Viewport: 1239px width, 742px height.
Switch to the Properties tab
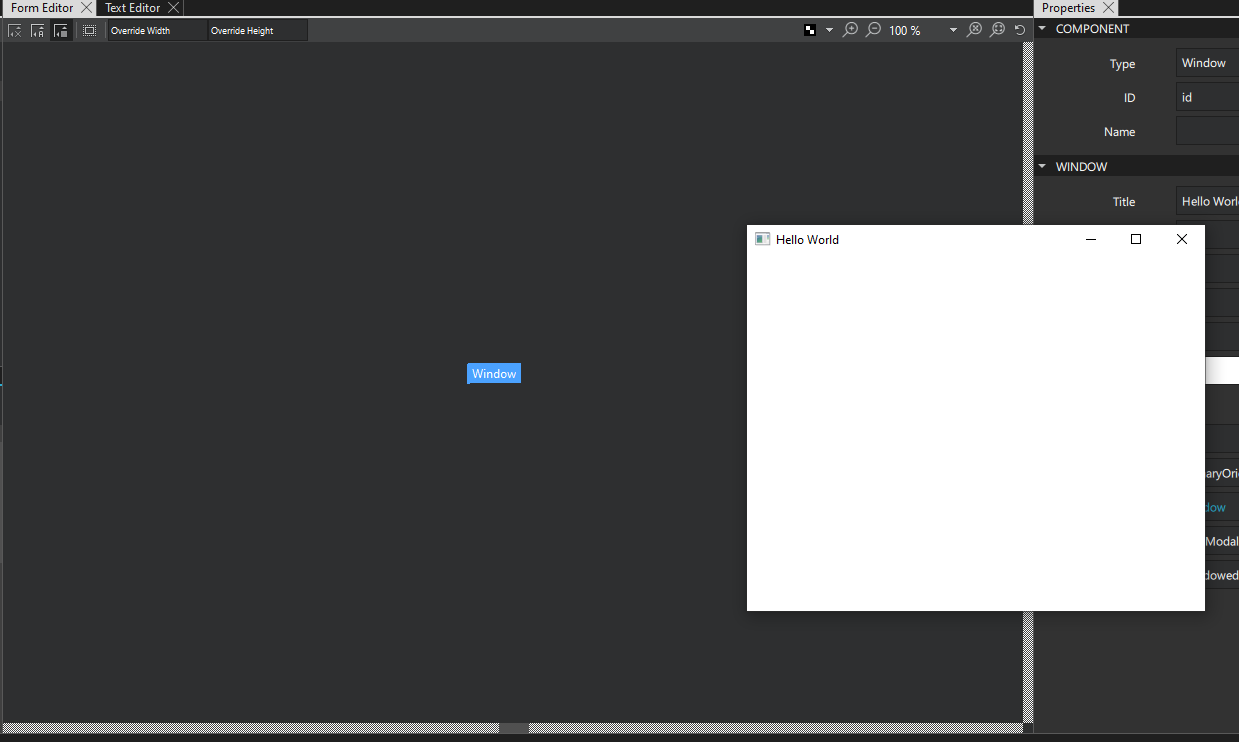click(x=1068, y=8)
